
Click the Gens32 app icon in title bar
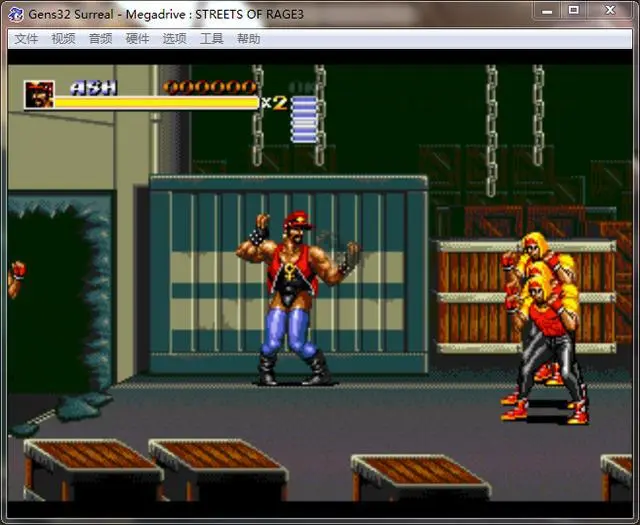tap(16, 15)
